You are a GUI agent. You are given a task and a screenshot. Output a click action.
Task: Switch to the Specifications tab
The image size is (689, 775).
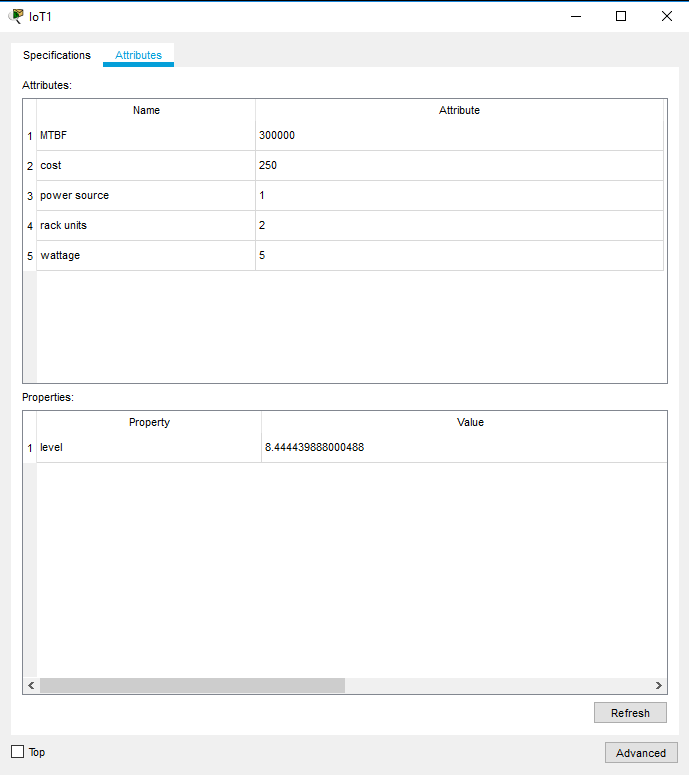coord(57,55)
